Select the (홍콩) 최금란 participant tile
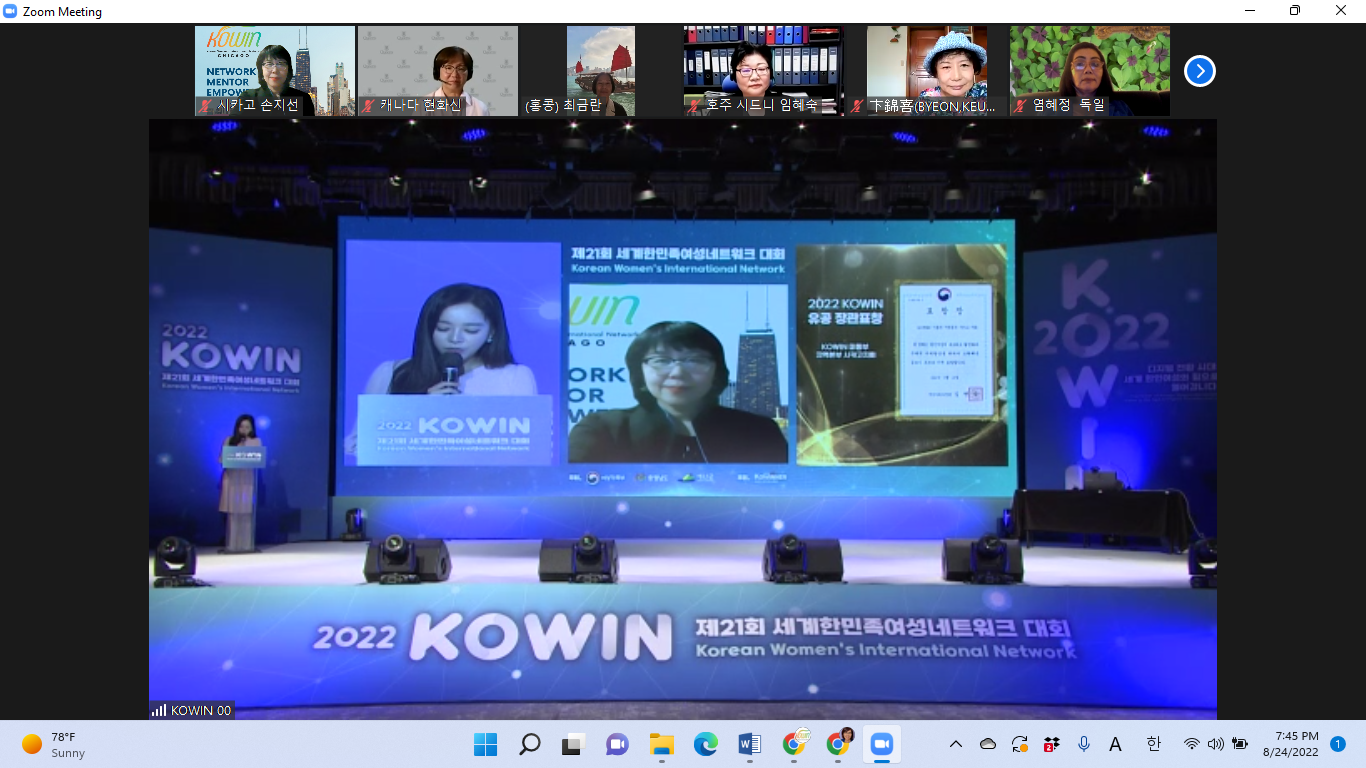 600,71
